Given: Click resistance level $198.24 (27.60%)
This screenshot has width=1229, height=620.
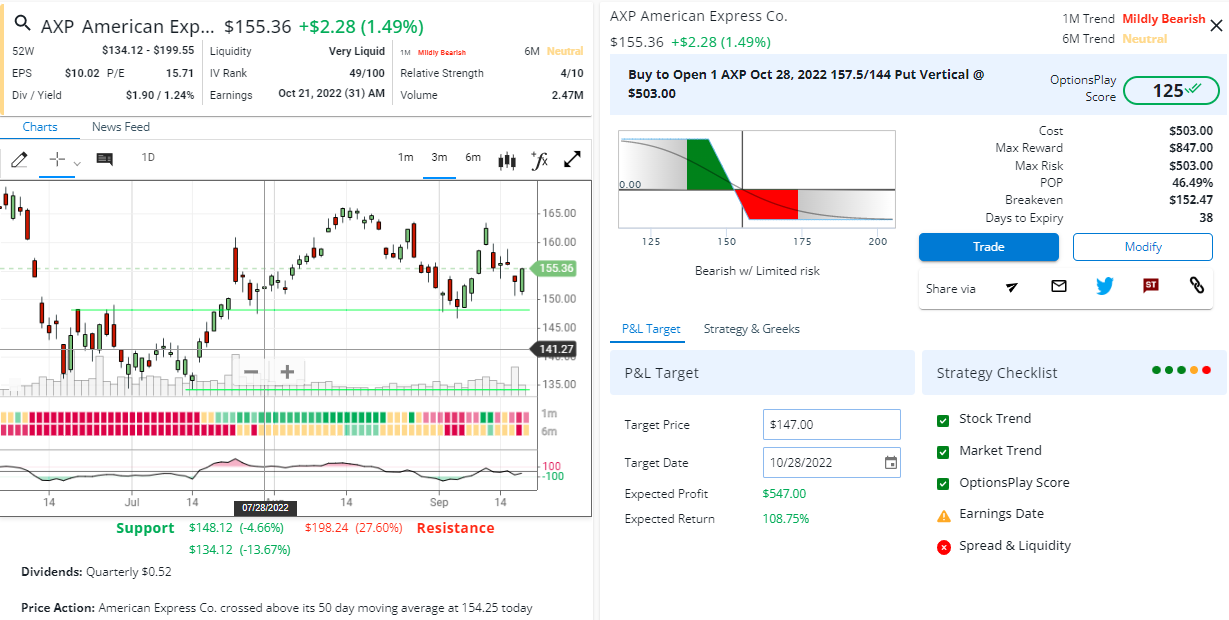Looking at the screenshot, I should pyautogui.click(x=353, y=528).
